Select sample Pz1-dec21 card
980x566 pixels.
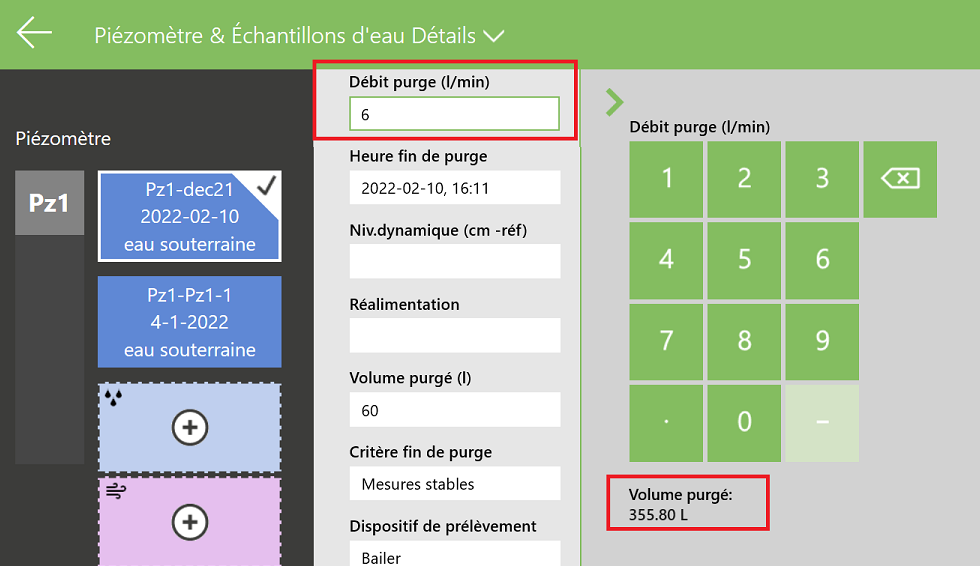click(189, 216)
